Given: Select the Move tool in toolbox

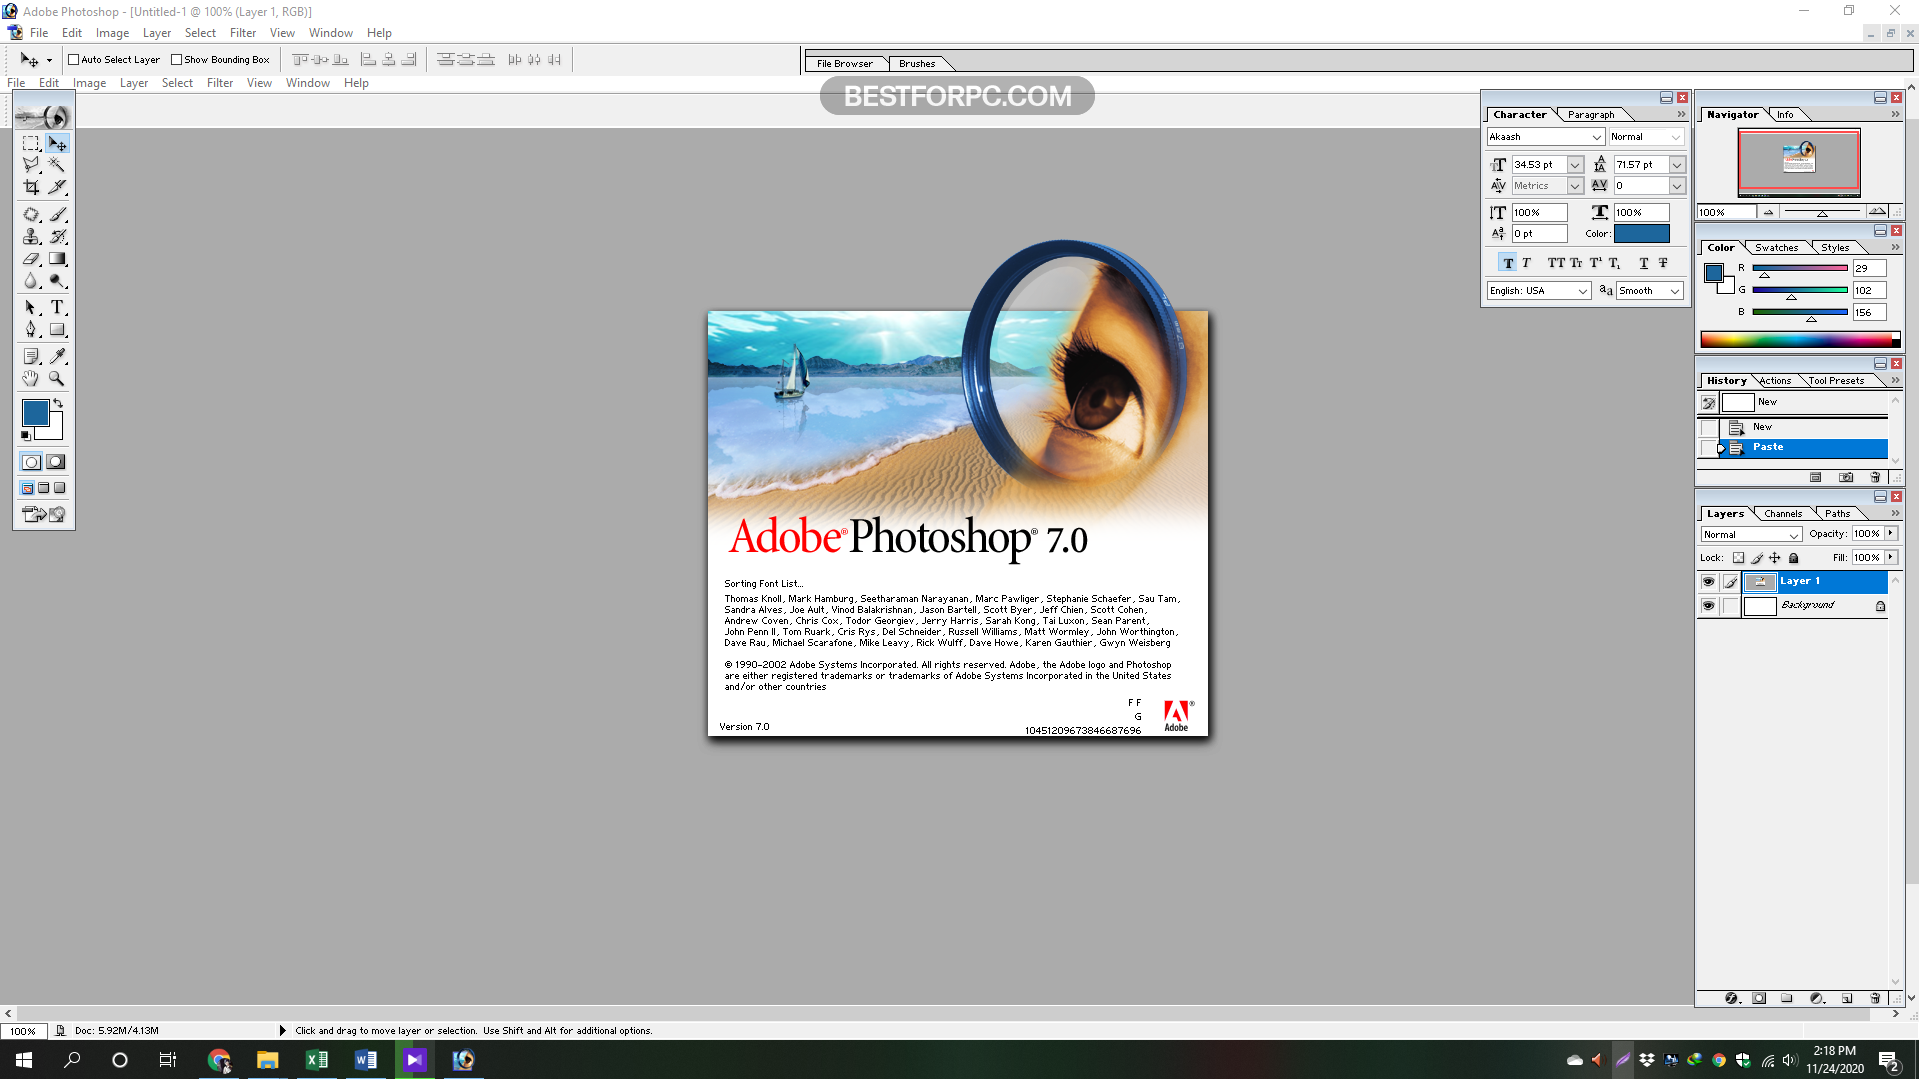Looking at the screenshot, I should pos(57,143).
